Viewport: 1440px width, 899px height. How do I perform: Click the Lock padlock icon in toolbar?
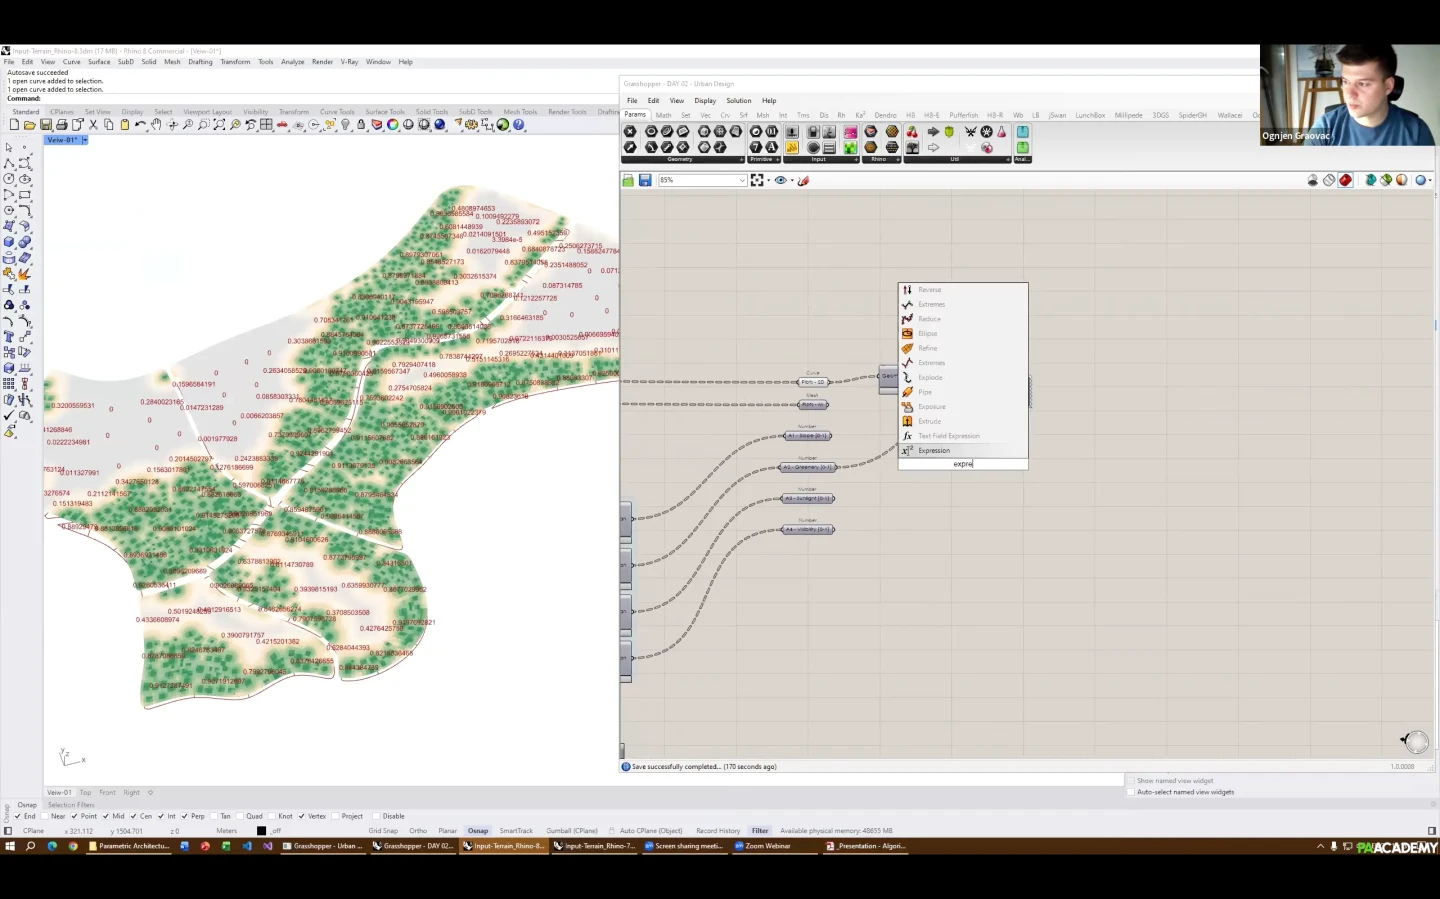(x=361, y=125)
